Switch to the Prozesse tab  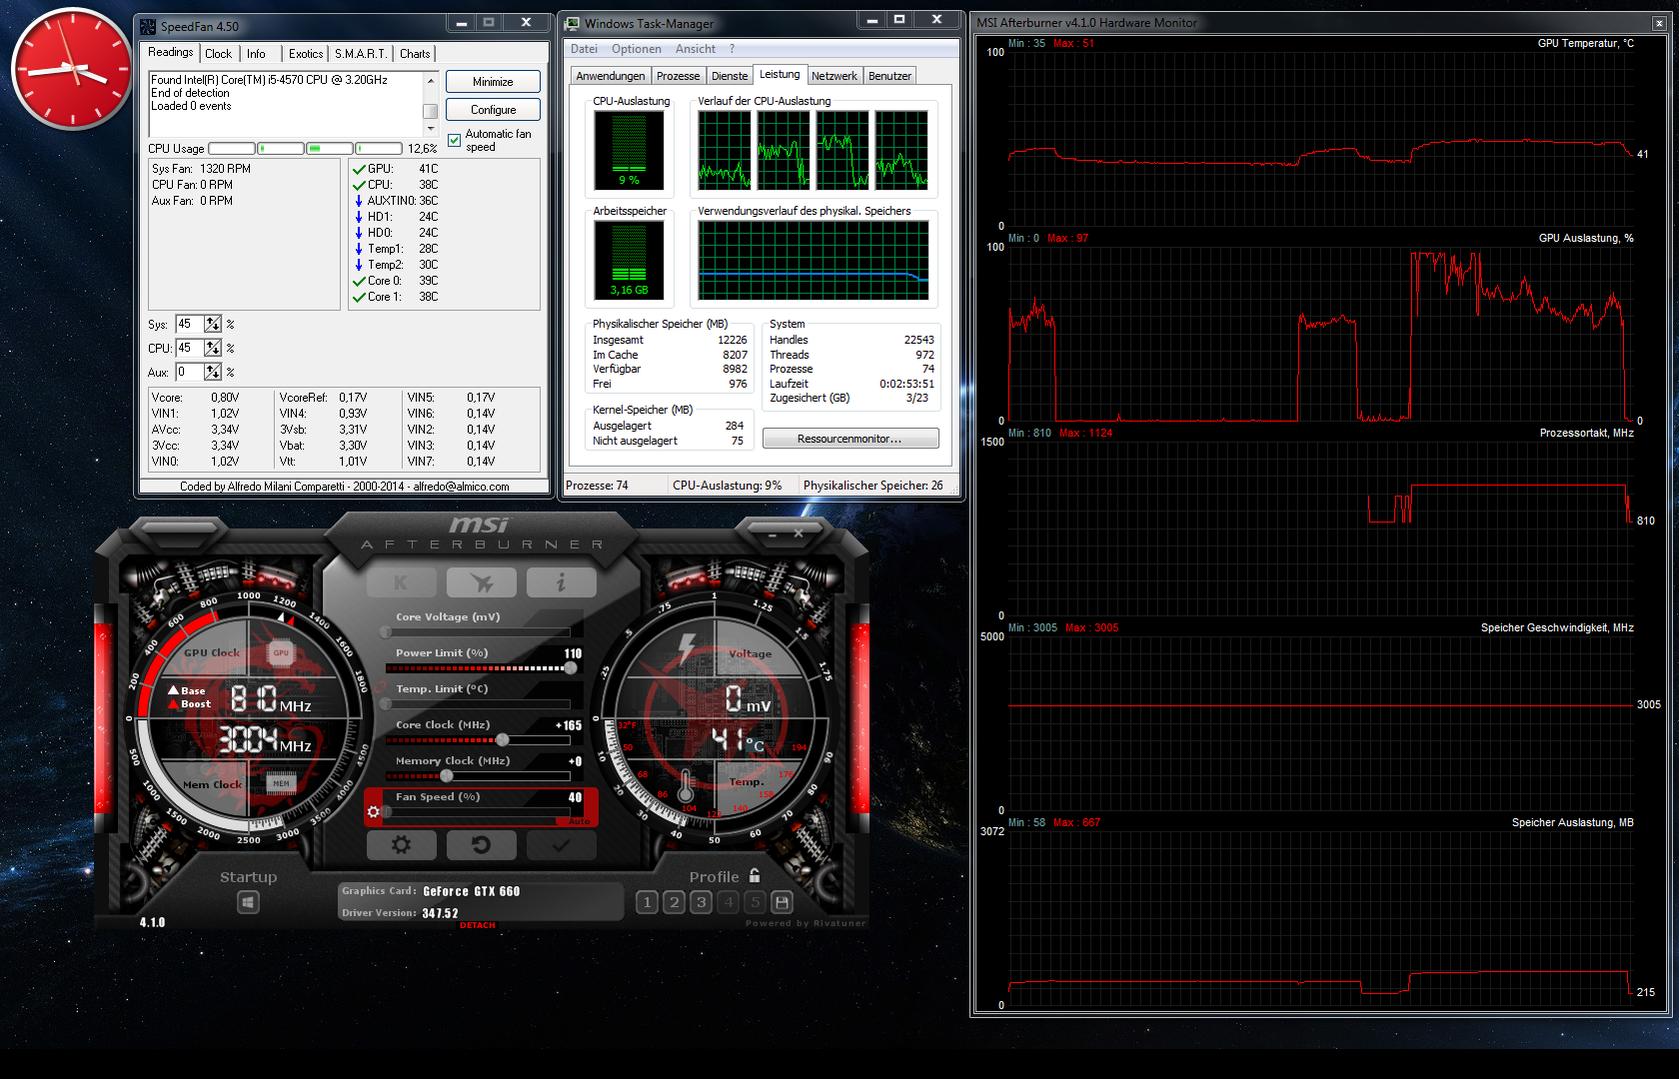tap(678, 76)
